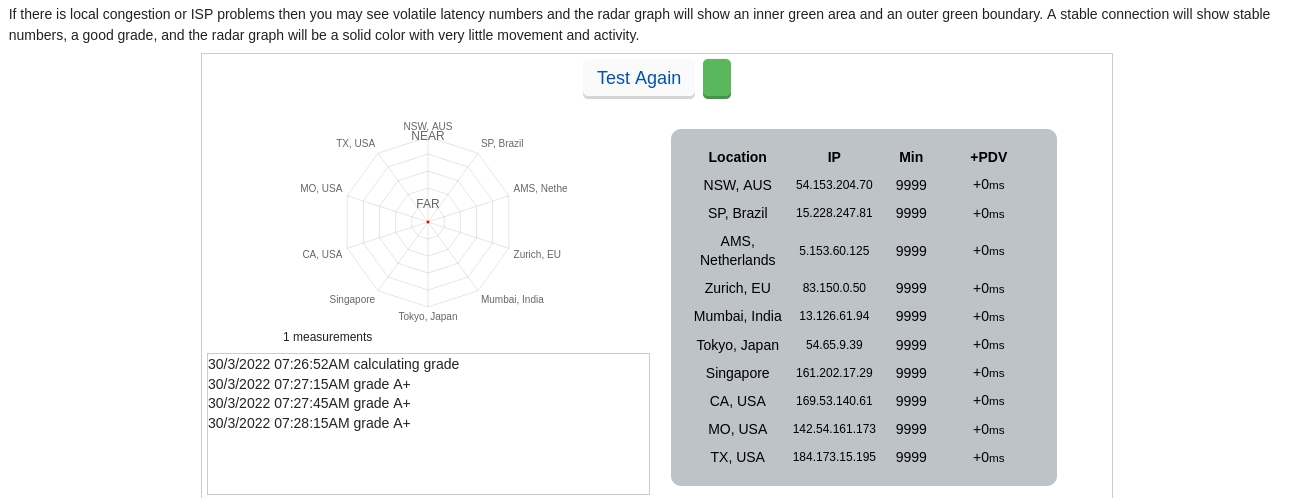1295x498 pixels.
Task: Click the red center dot on radar graph
Action: [428, 222]
